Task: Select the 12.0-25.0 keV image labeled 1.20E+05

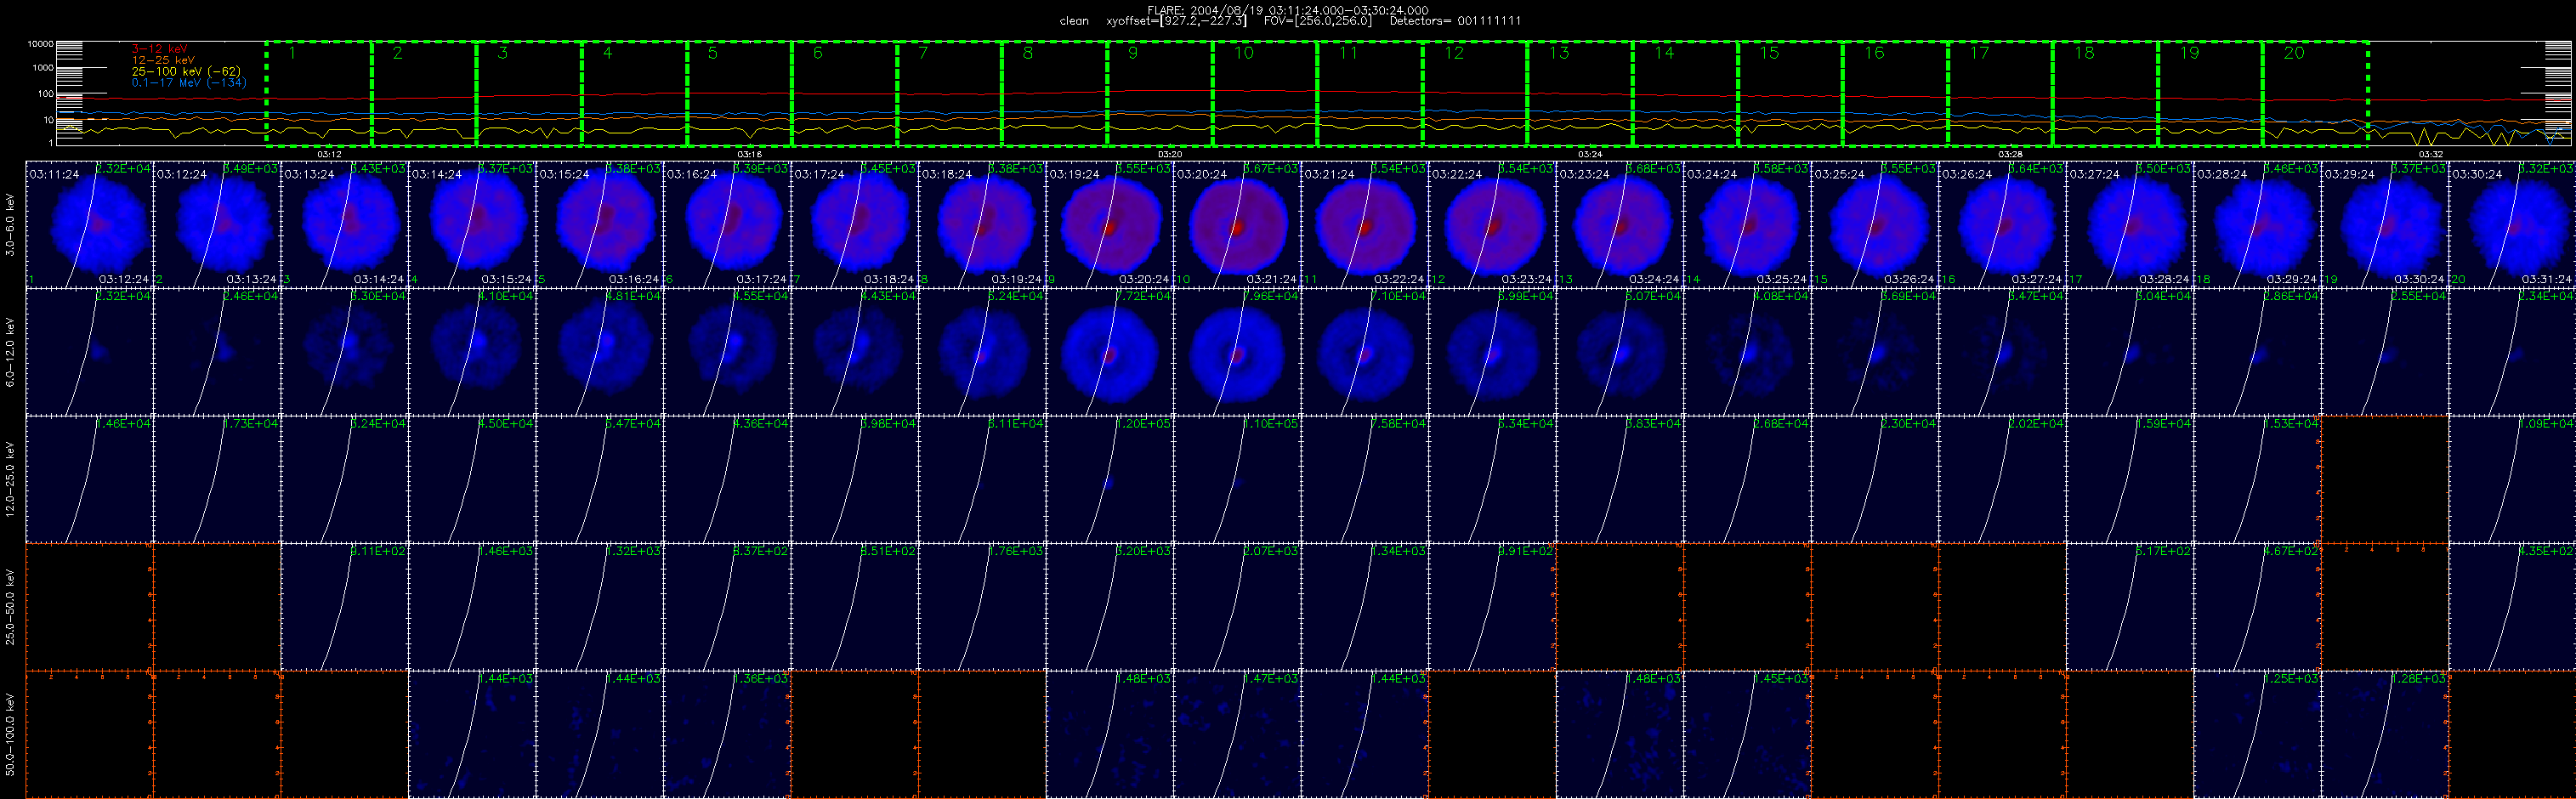Action: (x=1110, y=479)
